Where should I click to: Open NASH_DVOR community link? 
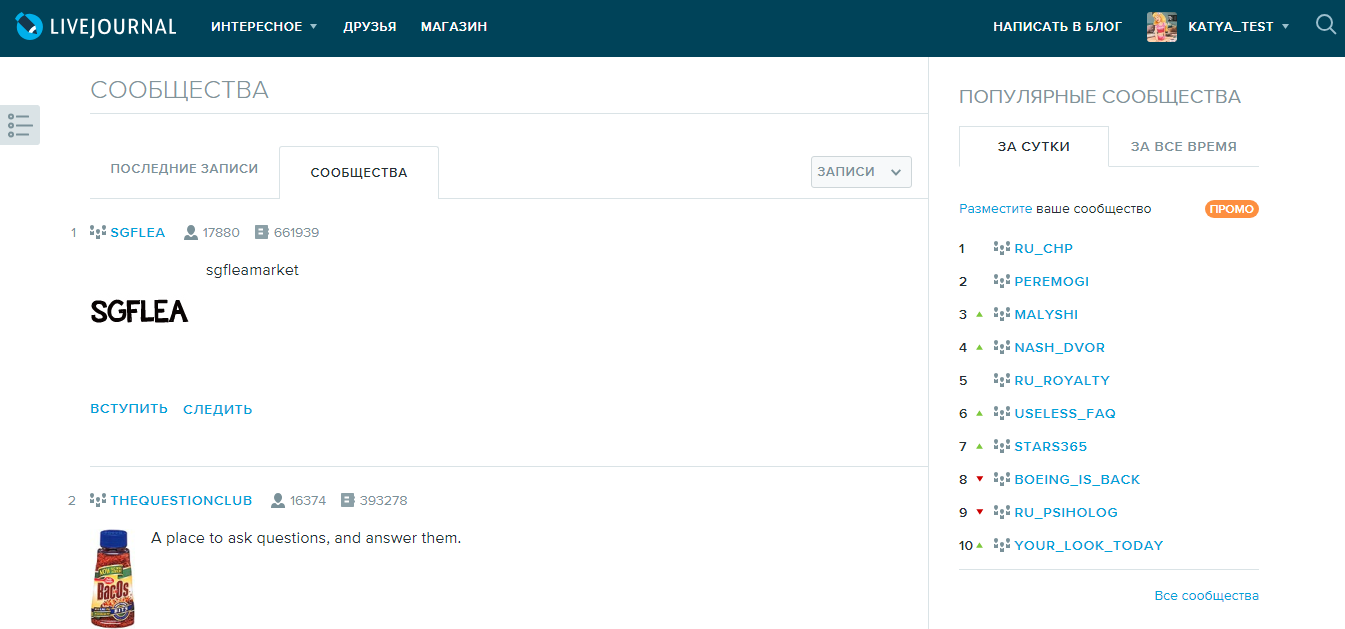tap(1059, 347)
